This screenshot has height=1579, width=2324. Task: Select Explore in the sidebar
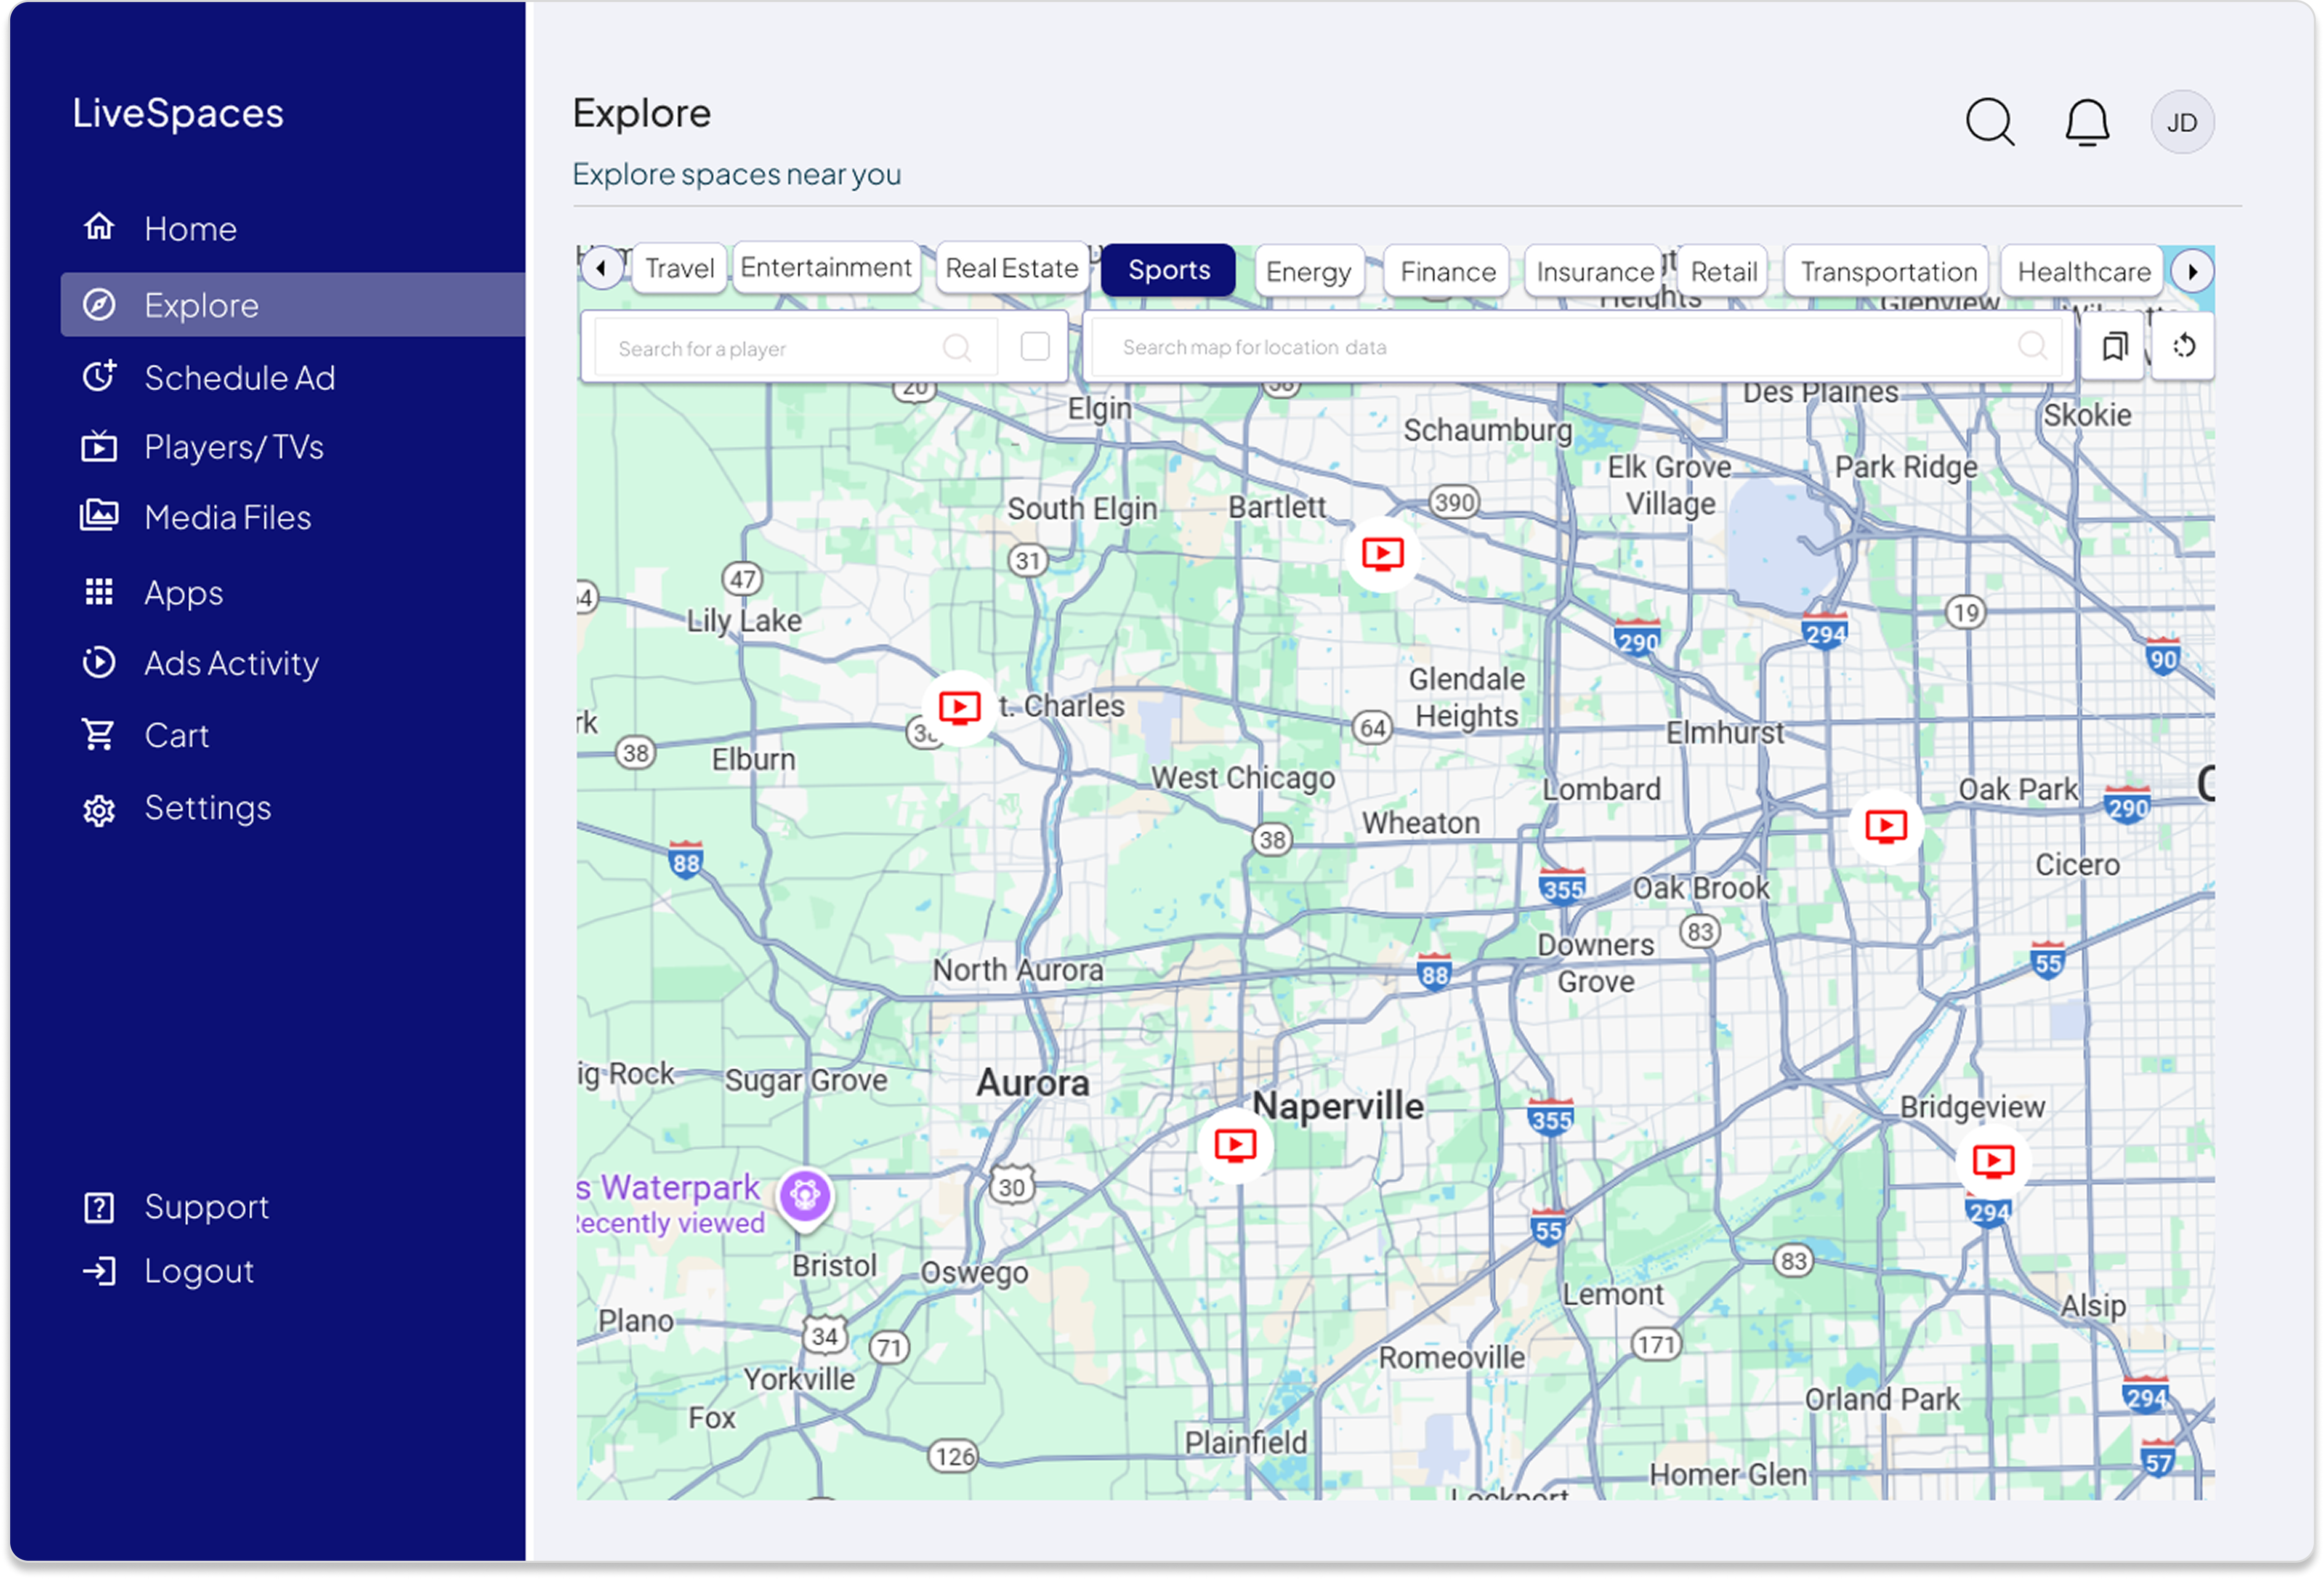click(x=292, y=304)
